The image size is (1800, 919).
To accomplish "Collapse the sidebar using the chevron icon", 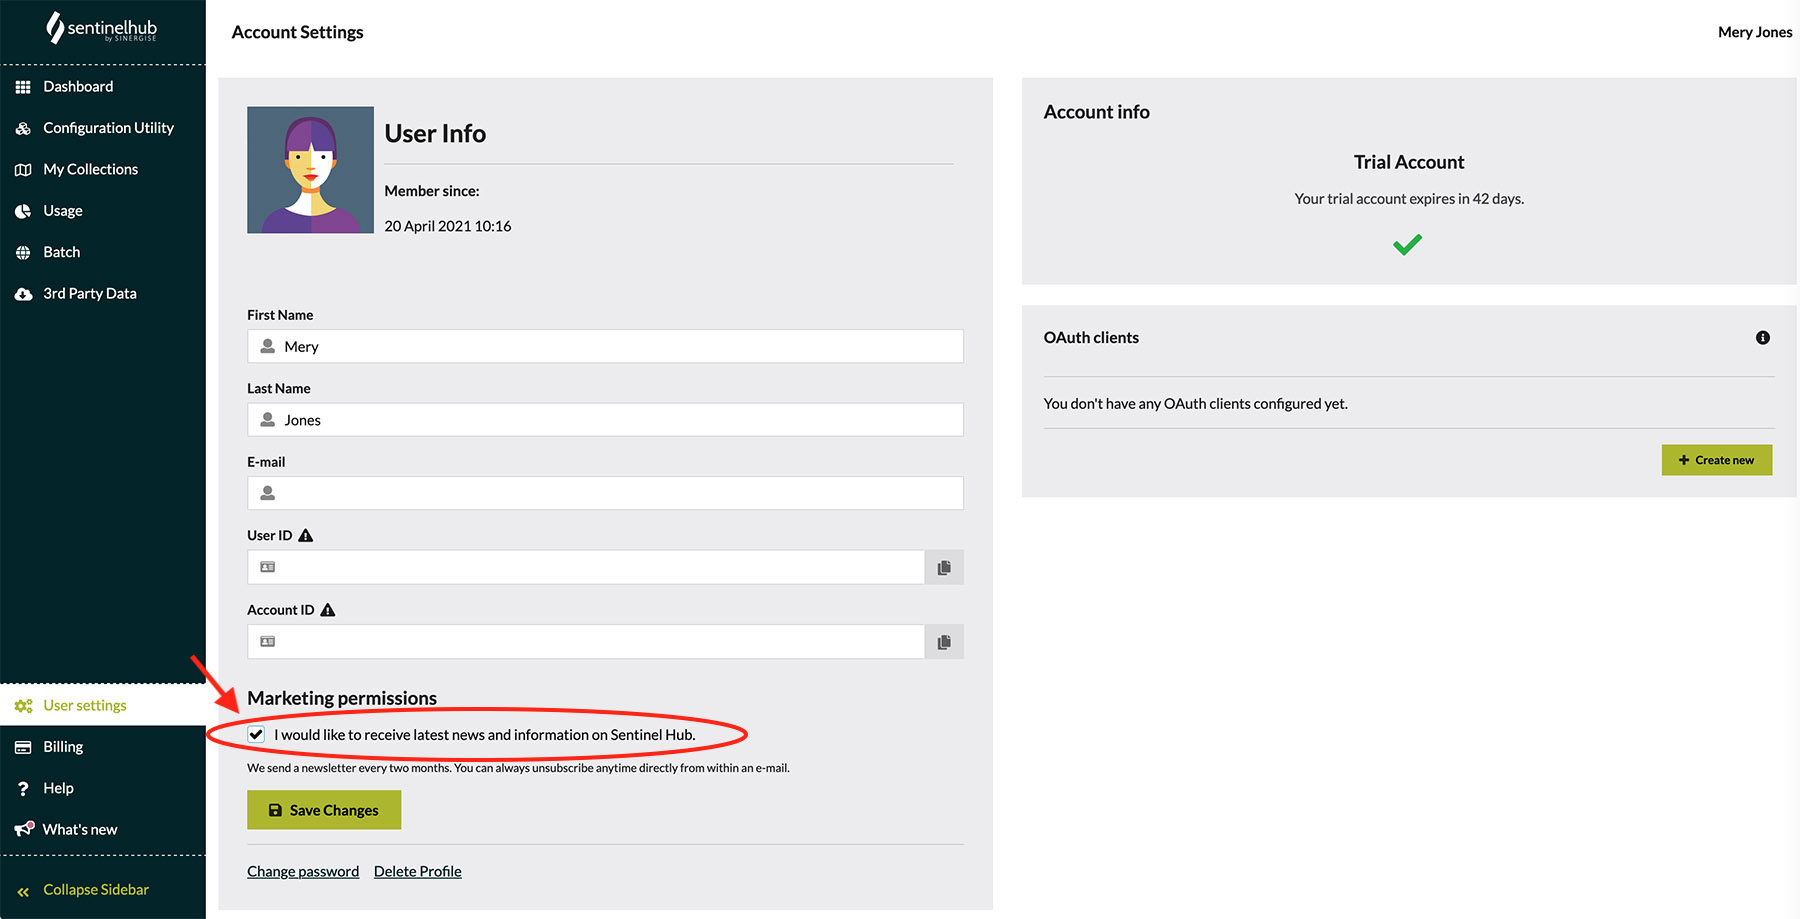I will point(23,891).
